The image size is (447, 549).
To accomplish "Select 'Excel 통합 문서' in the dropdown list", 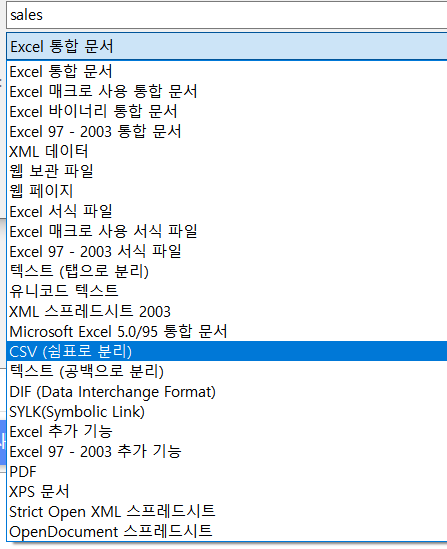I will tap(226, 72).
